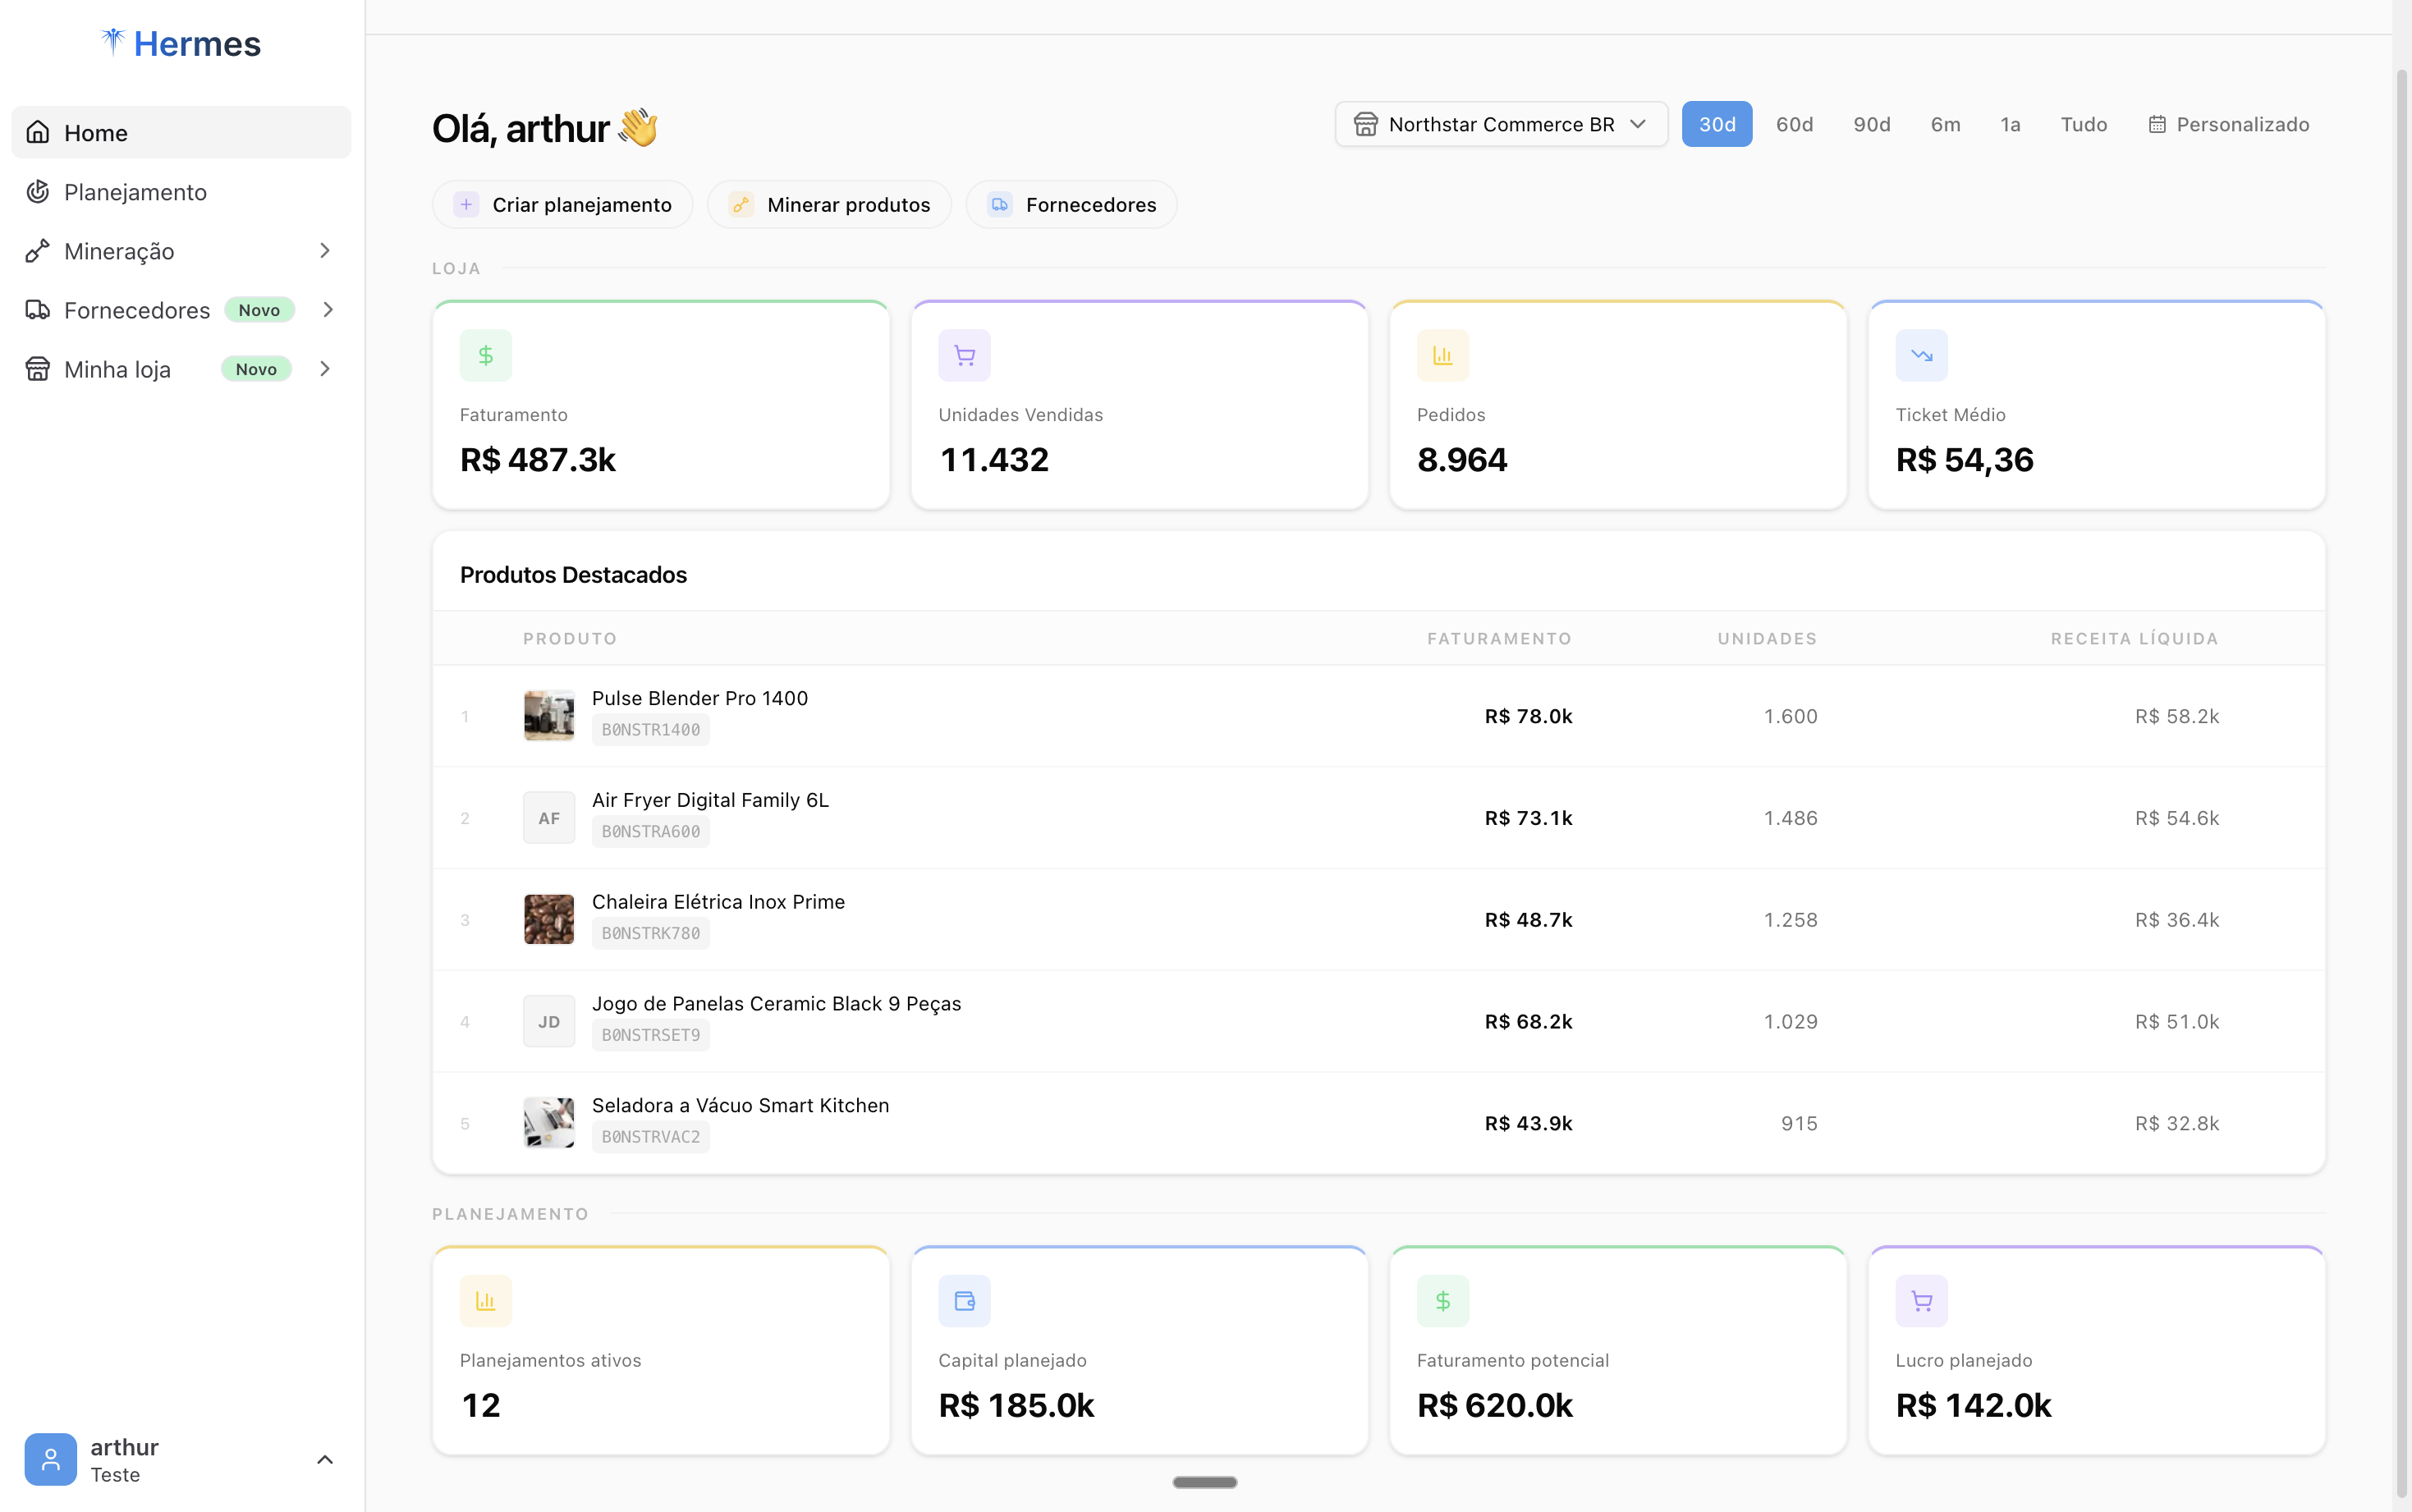Select the Home icon in the sidebar
Image resolution: width=2412 pixels, height=1512 pixels.
[x=37, y=131]
